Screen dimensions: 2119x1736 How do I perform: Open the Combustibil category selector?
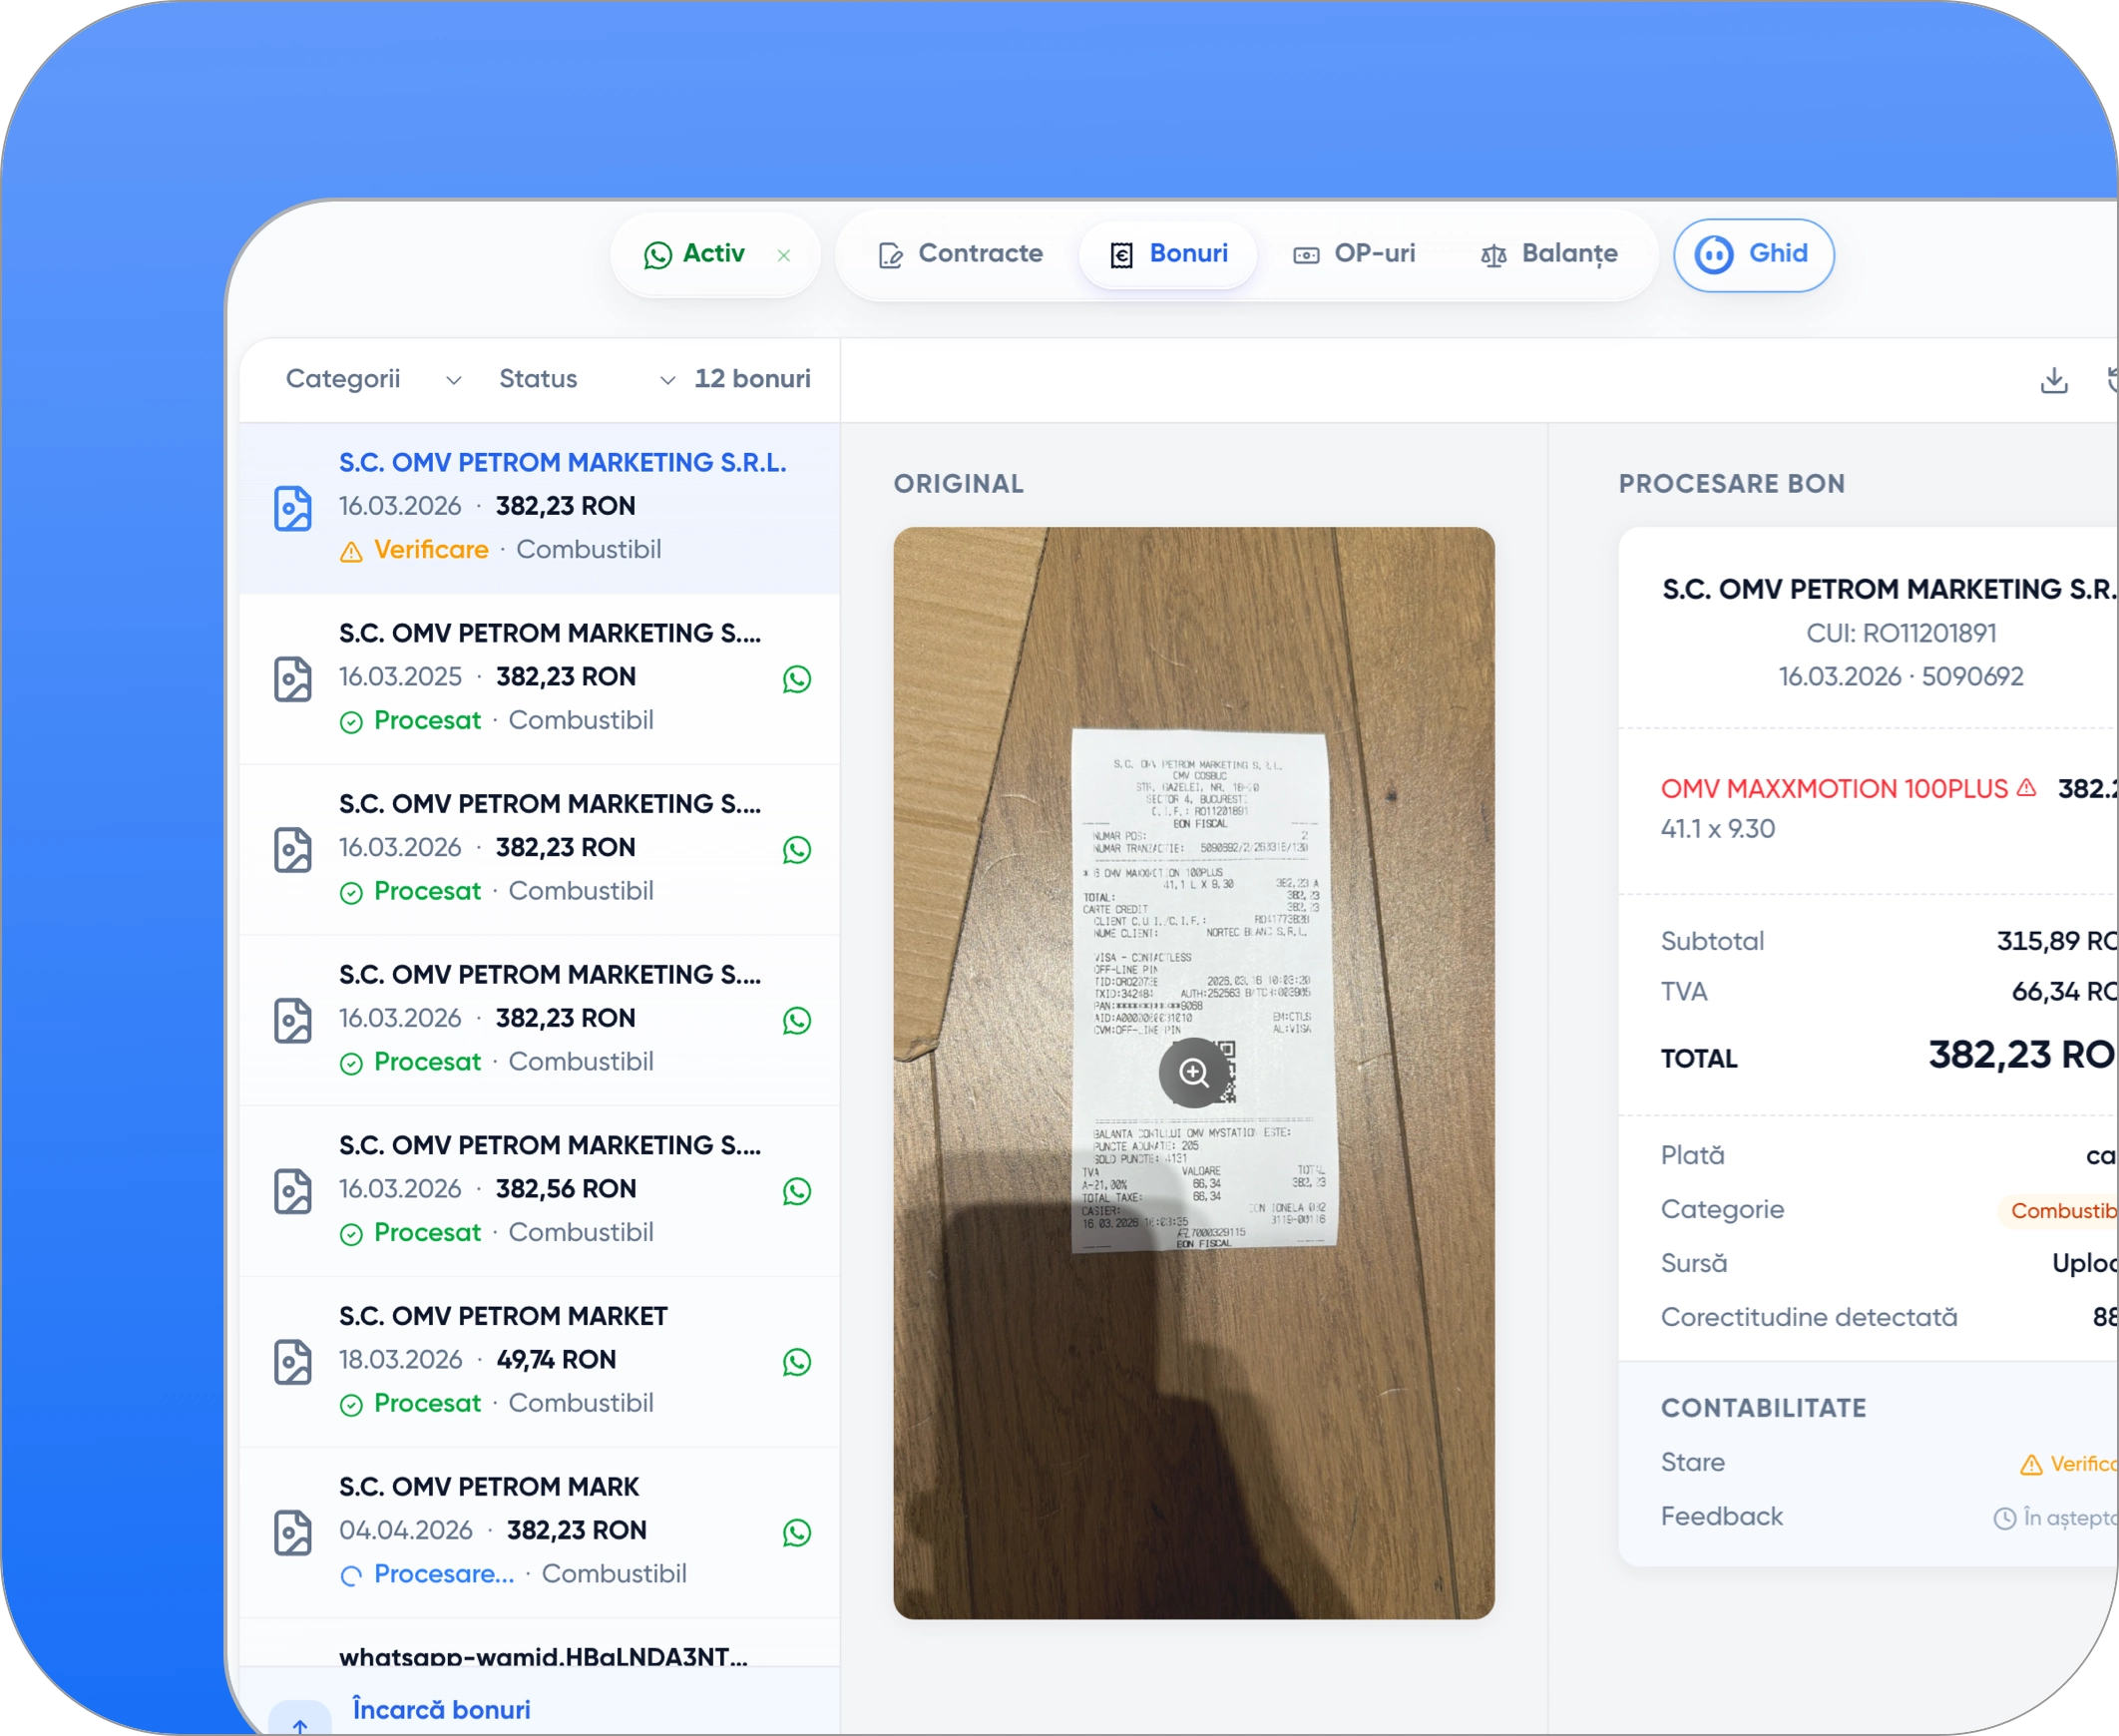point(2062,1211)
